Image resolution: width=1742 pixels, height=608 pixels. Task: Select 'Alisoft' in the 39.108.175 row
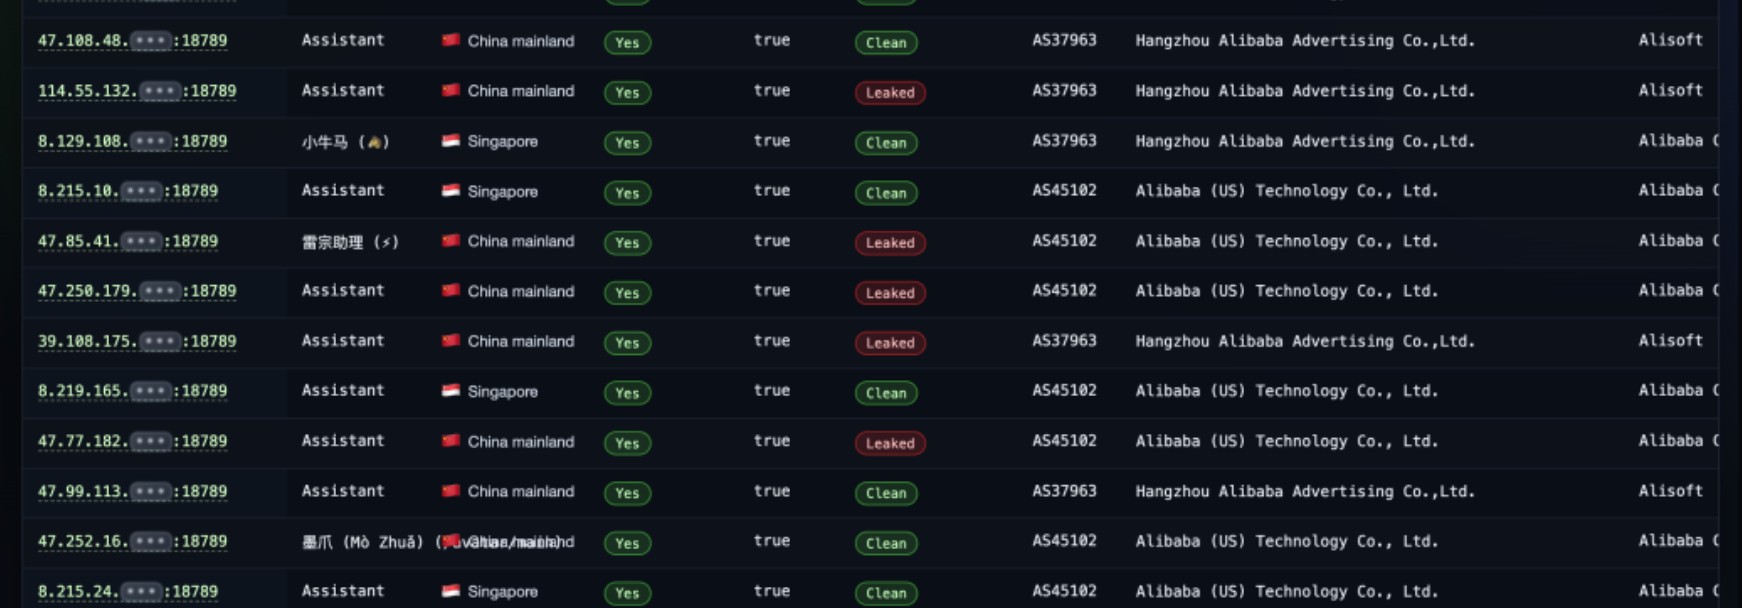pyautogui.click(x=1670, y=340)
